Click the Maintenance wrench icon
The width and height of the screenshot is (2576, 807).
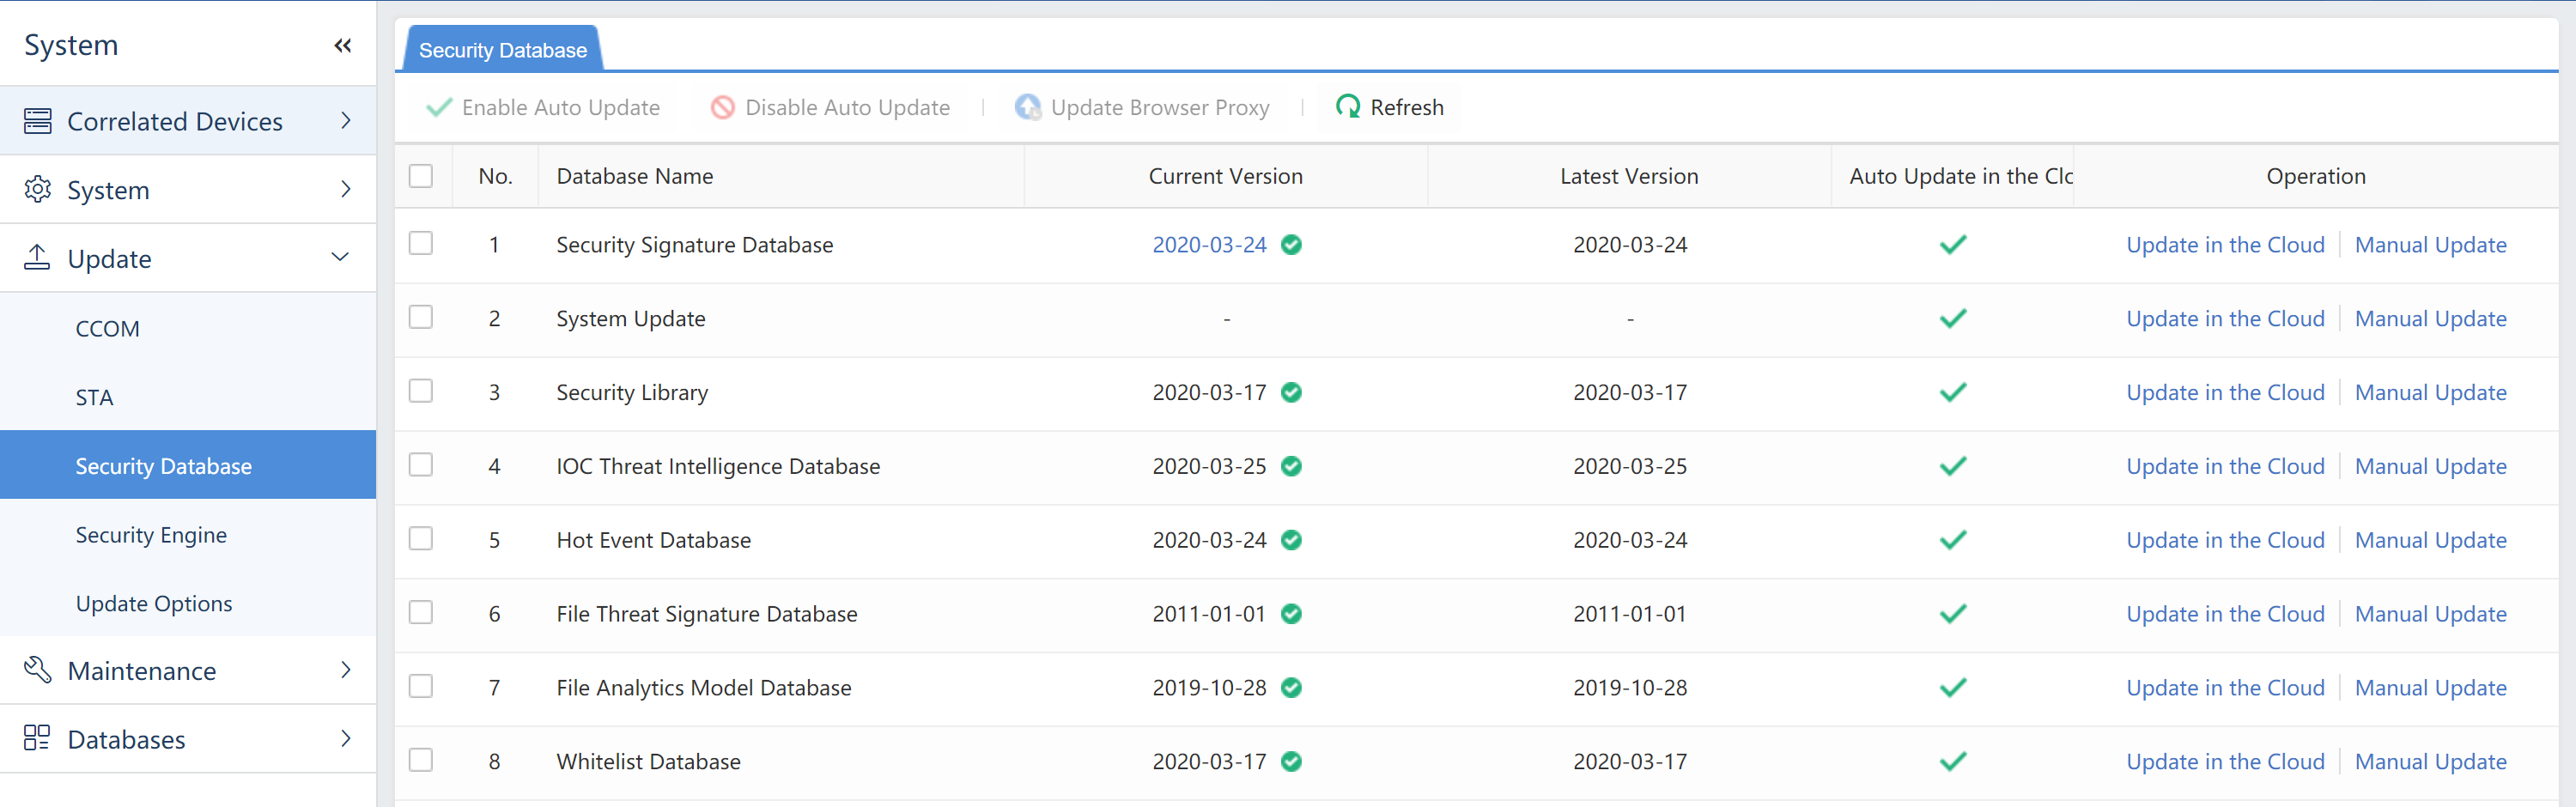click(37, 670)
